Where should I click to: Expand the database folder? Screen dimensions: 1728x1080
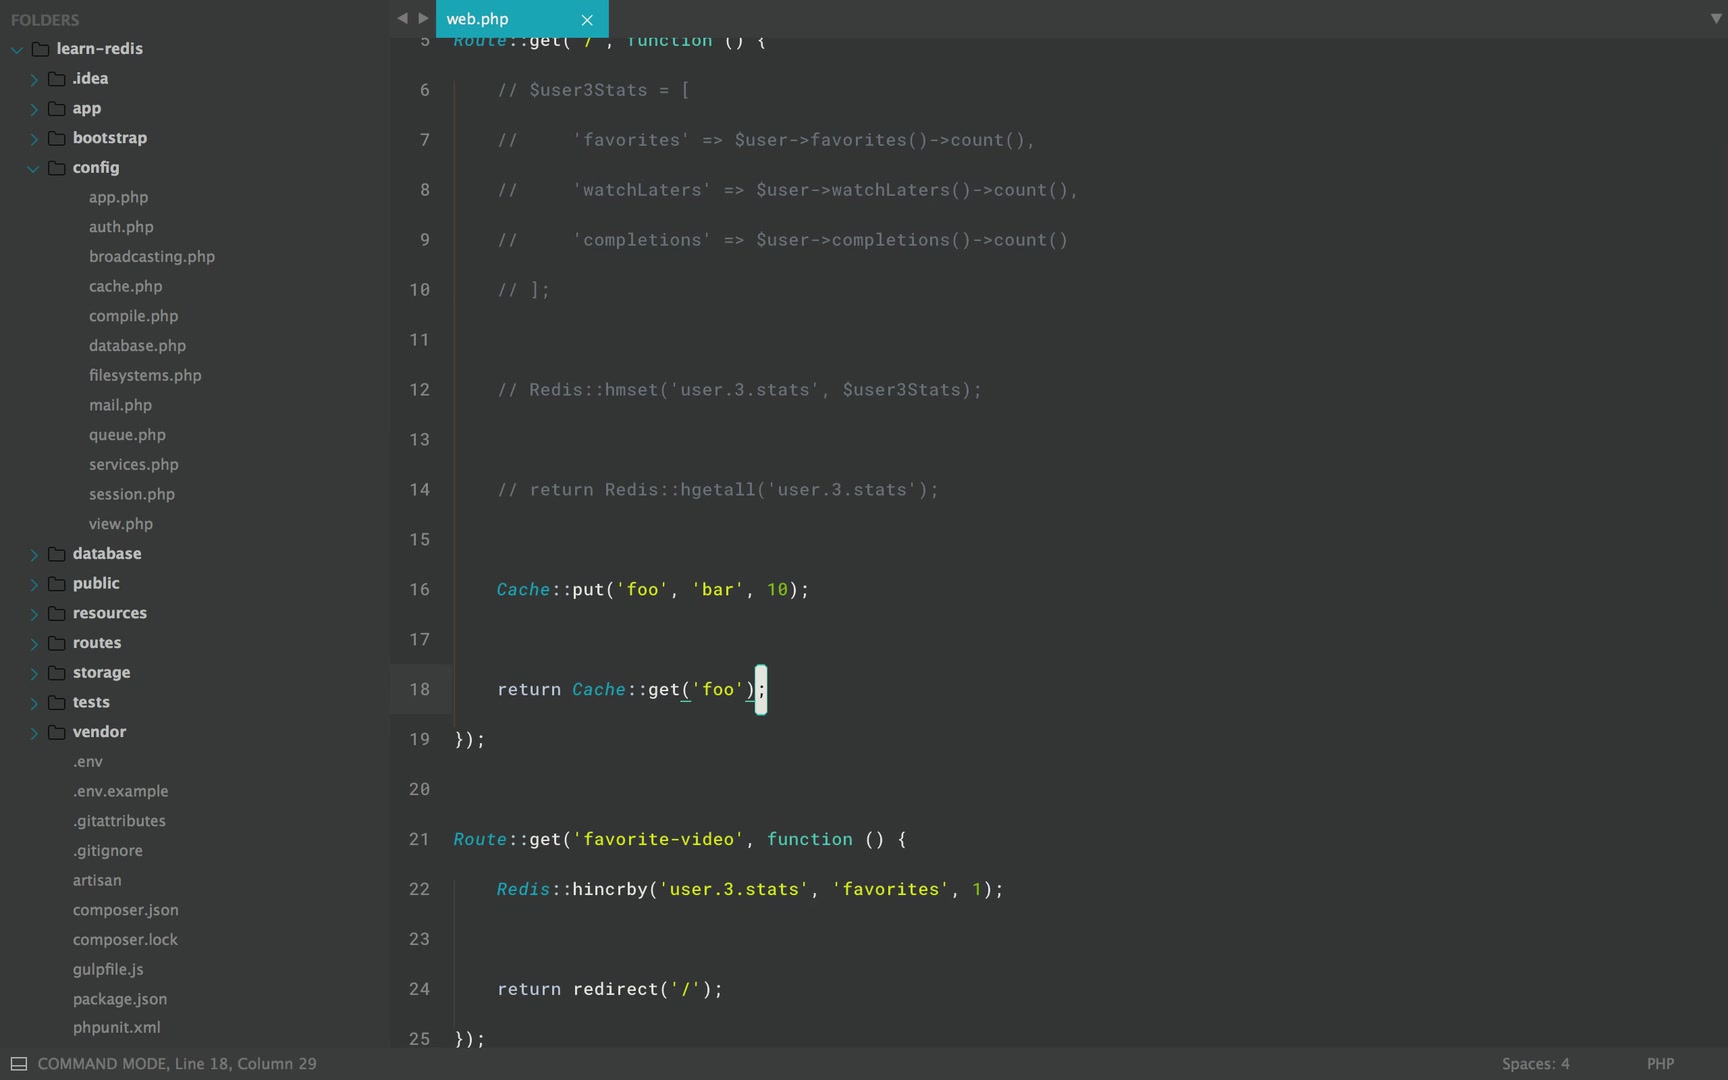pos(33,554)
